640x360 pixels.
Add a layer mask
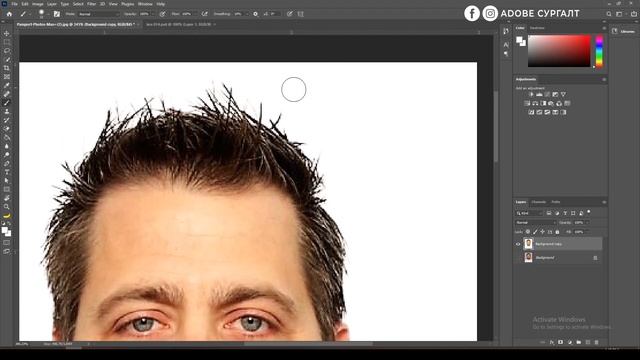[561, 342]
